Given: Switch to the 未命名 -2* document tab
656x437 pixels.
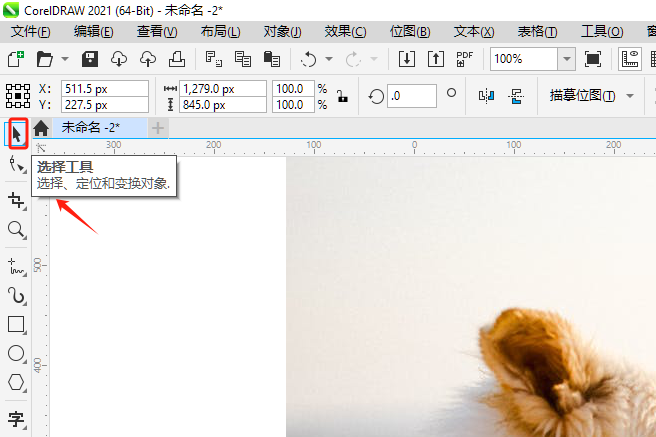Looking at the screenshot, I should tap(99, 128).
